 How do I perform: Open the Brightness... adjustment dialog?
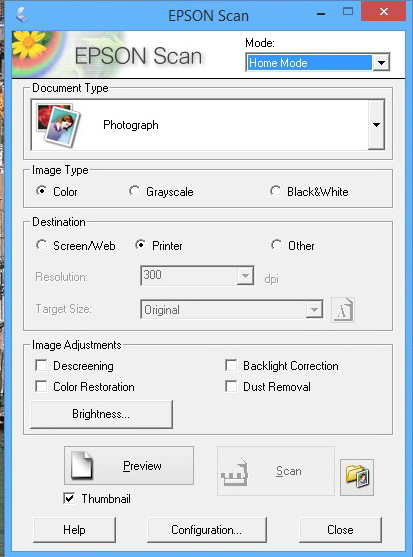click(x=102, y=414)
